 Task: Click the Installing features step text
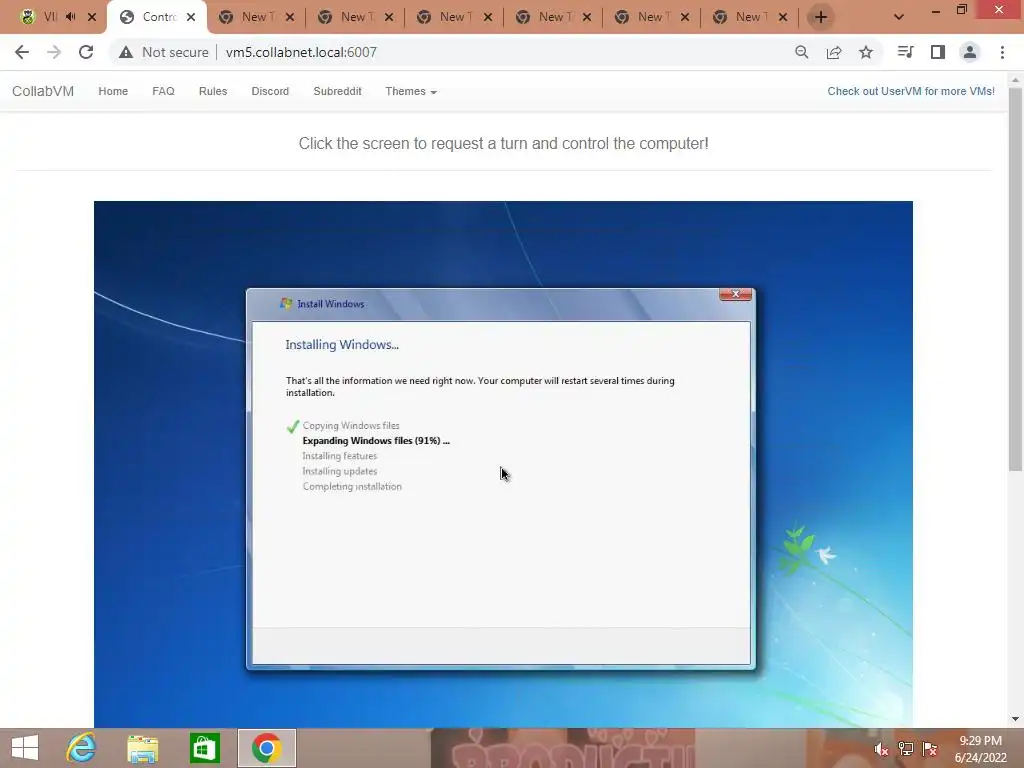pyautogui.click(x=340, y=456)
